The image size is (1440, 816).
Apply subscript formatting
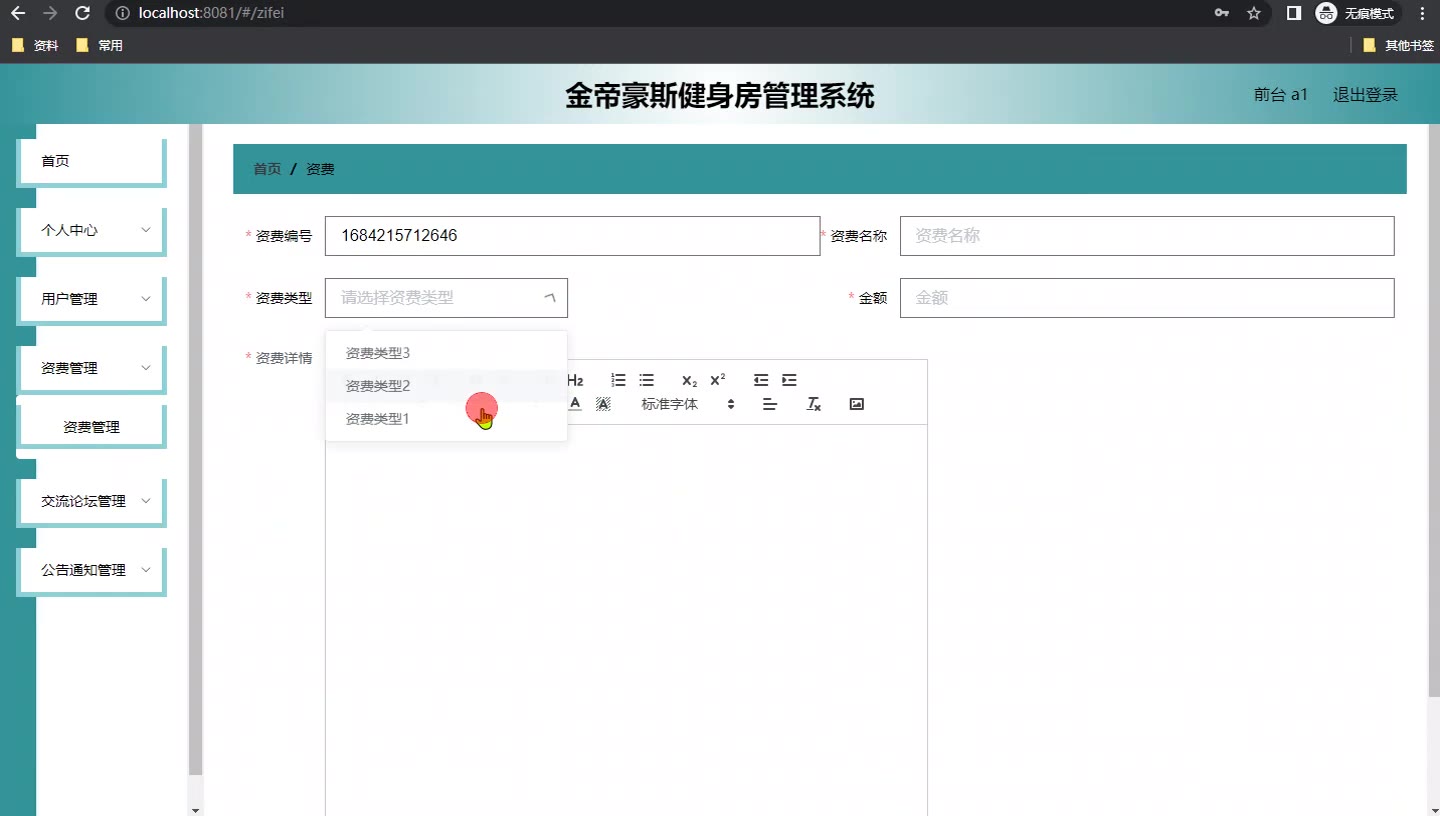[x=689, y=380]
